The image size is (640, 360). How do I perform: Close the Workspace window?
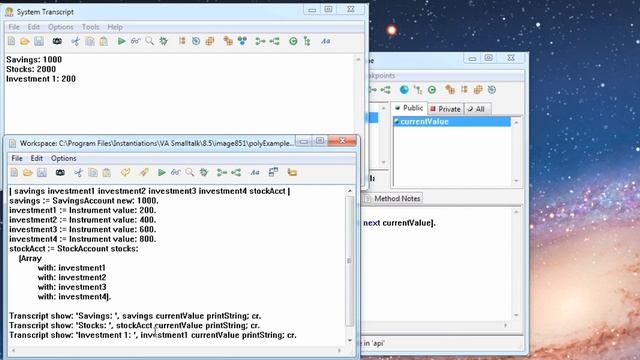342,141
